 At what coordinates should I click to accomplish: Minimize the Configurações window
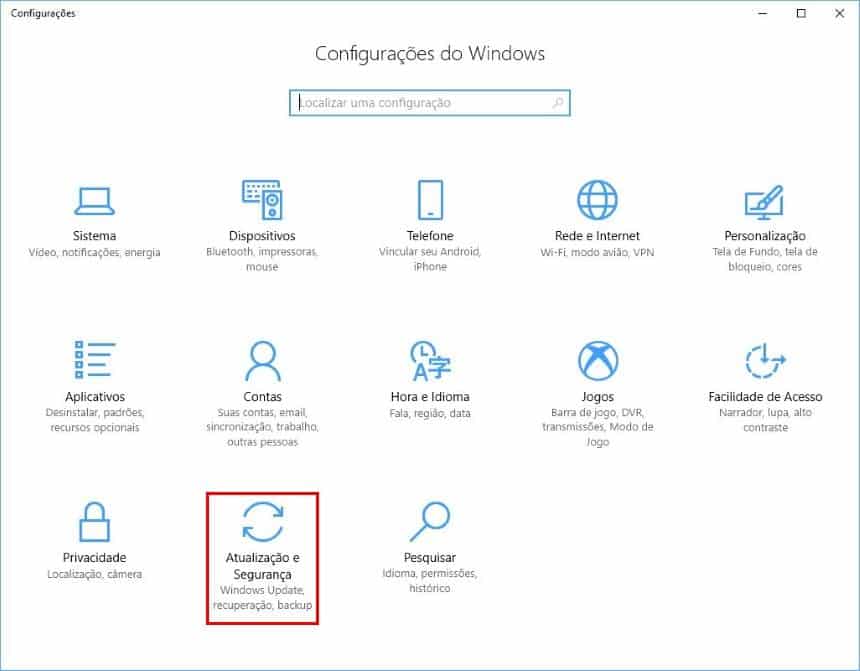click(762, 13)
